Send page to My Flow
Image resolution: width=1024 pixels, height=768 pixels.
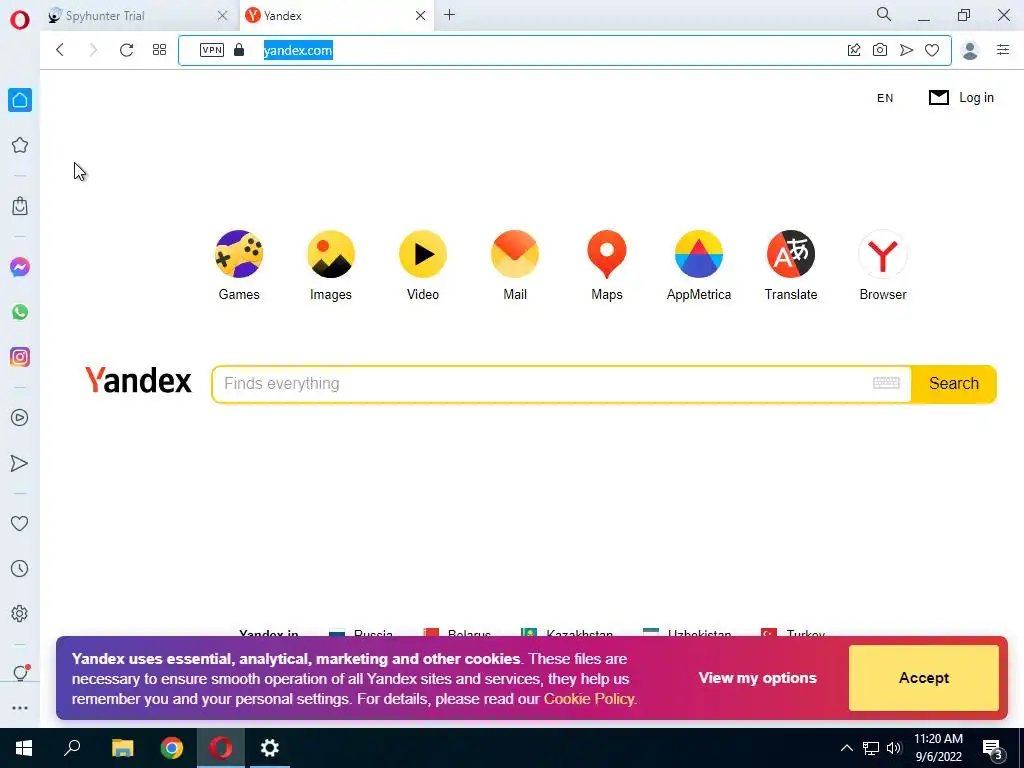[906, 50]
